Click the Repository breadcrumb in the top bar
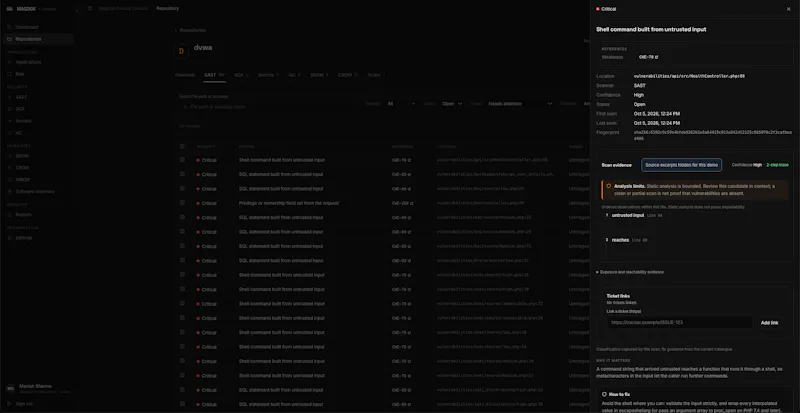 [x=167, y=8]
